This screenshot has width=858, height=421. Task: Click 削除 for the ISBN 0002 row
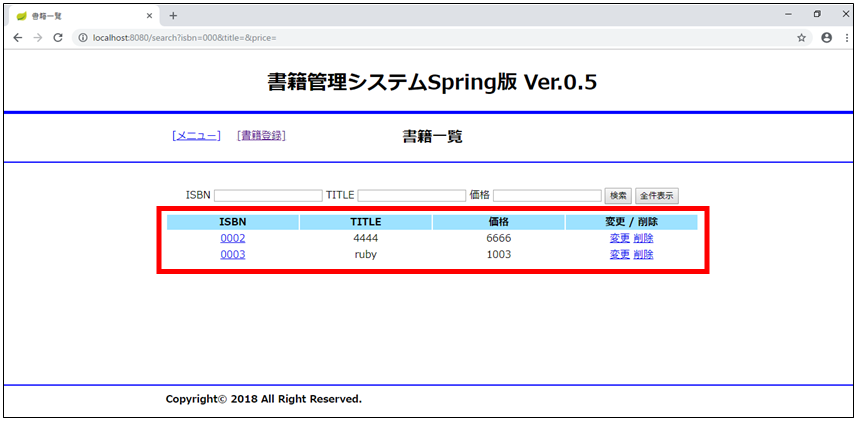point(643,238)
